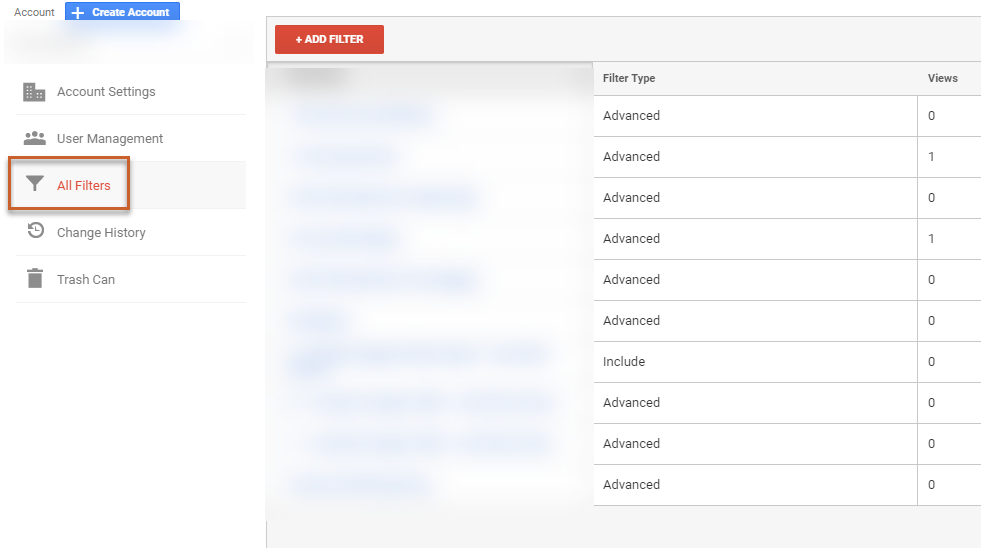Select the Include filter type row

(x=624, y=362)
